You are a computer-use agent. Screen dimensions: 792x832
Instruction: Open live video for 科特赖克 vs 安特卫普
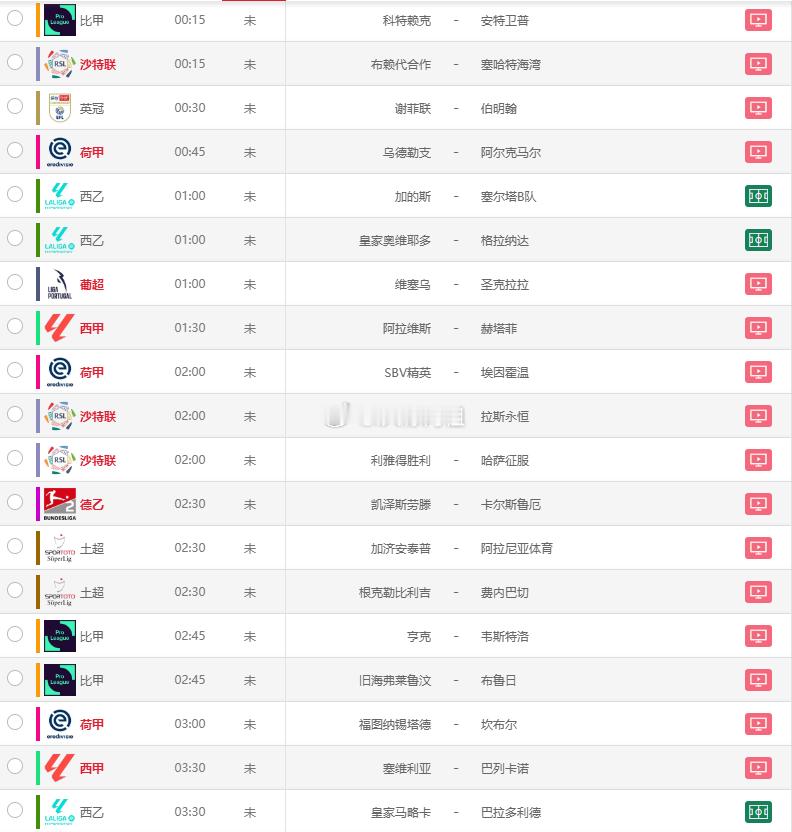pos(758,20)
